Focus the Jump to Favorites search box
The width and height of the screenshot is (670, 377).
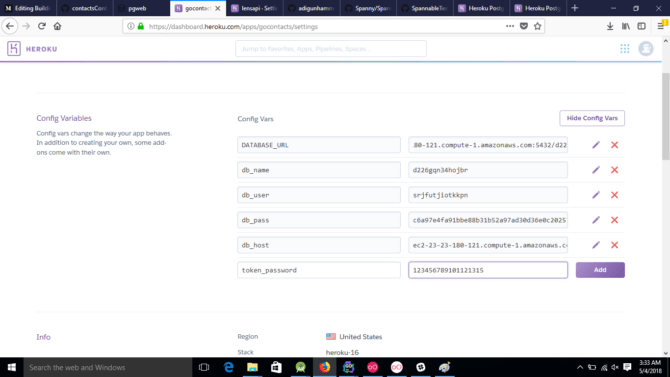[x=331, y=49]
